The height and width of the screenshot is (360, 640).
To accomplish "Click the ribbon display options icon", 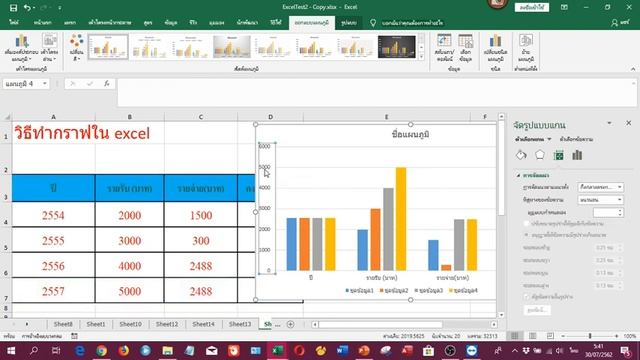I will click(564, 7).
